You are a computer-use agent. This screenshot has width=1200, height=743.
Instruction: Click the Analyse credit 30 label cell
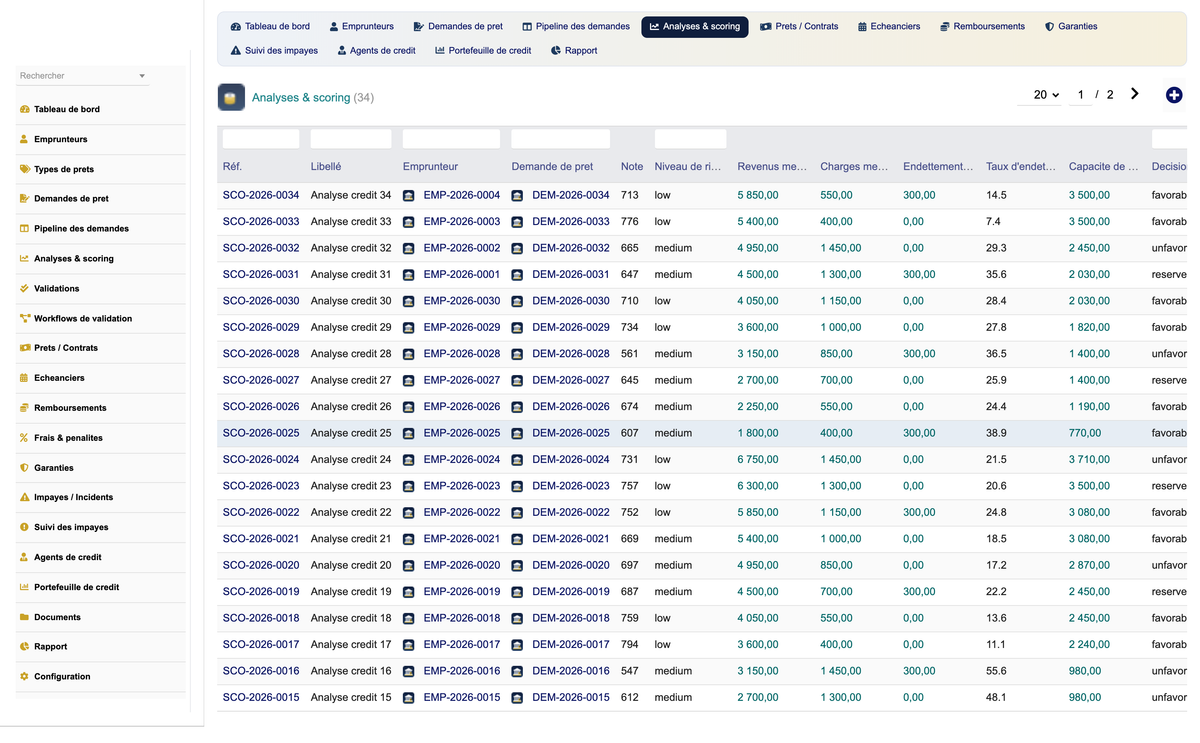coord(351,301)
